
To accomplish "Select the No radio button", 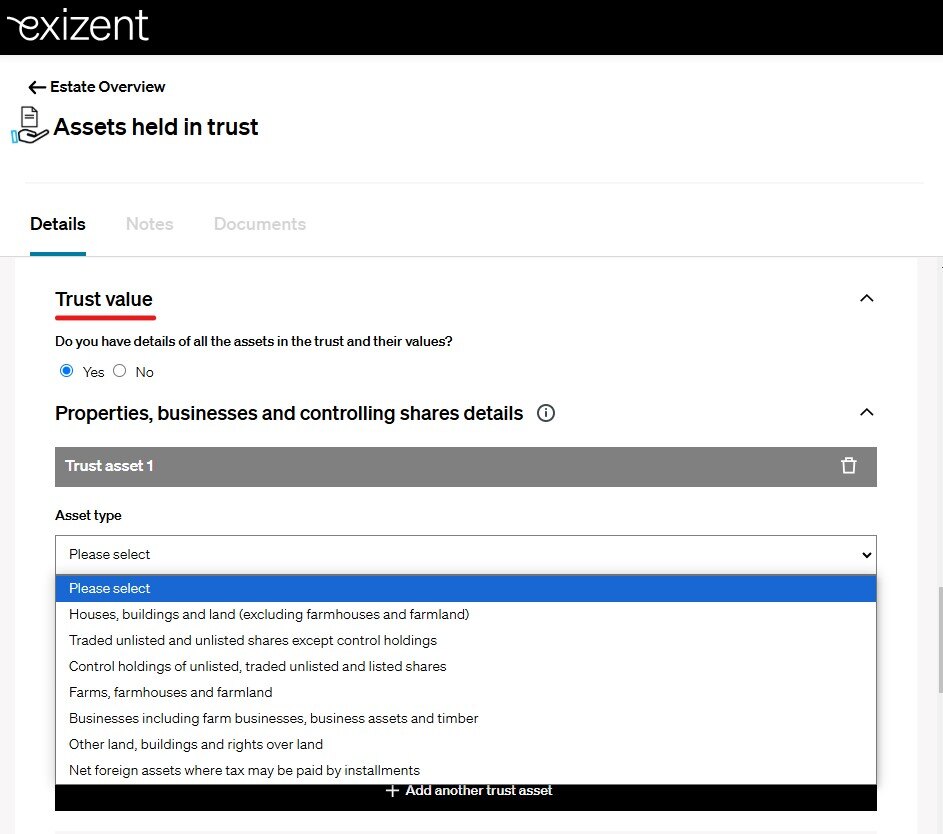I will (x=120, y=371).
